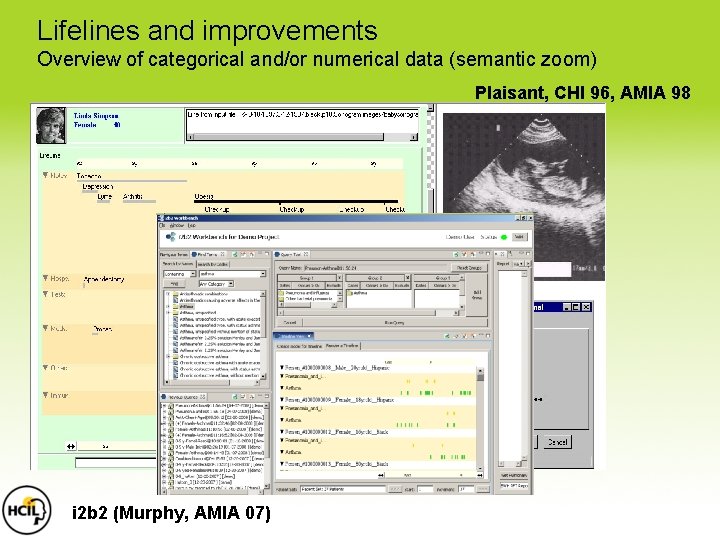The height and width of the screenshot is (540, 720).
Task: Select the long black Obesity line
Action: click(296, 201)
